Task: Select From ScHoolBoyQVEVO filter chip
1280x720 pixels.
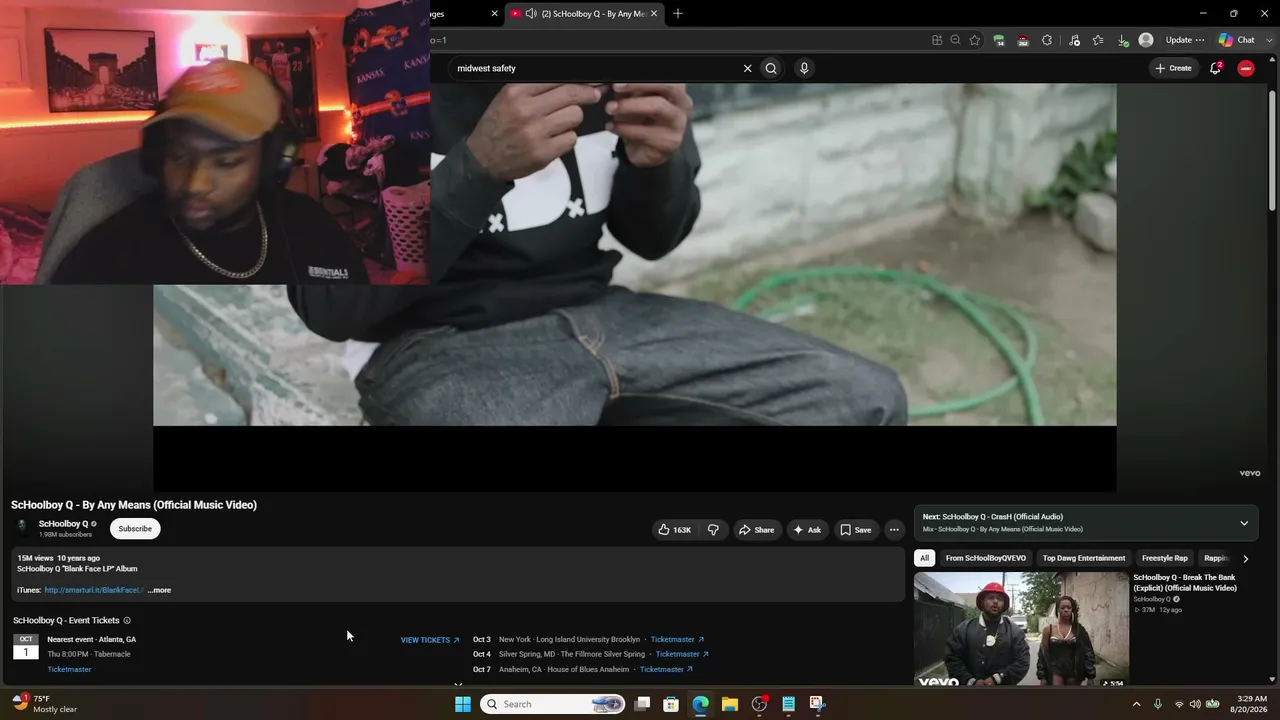Action: 986,558
